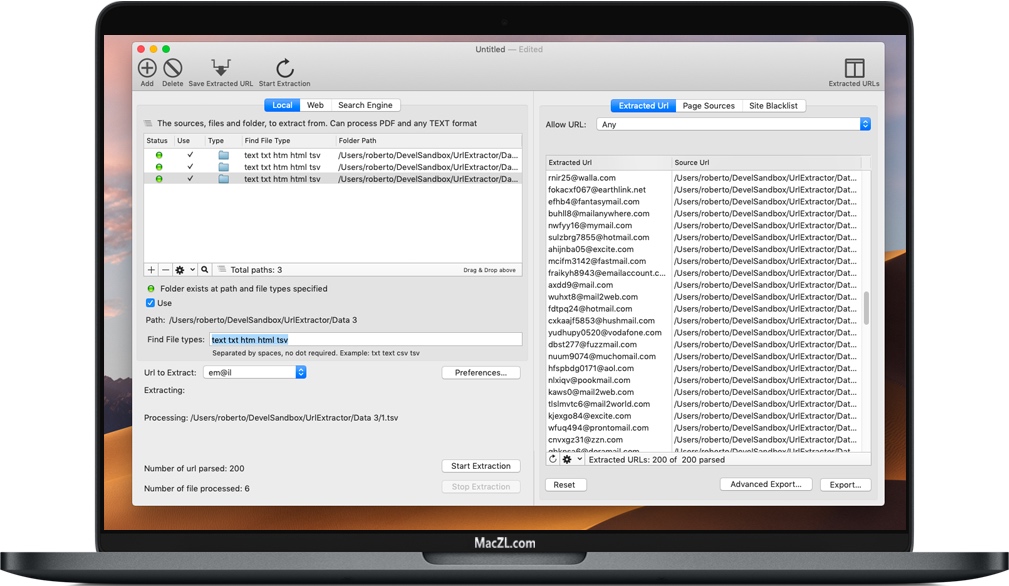
Task: Open the Advanced Export dialog
Action: point(765,484)
